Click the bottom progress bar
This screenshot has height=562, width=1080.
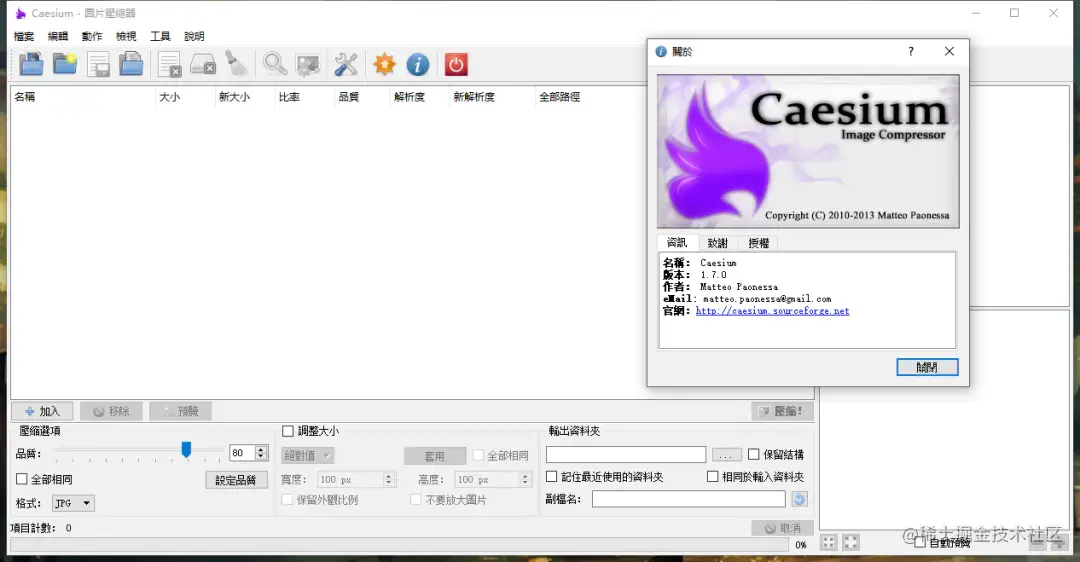pyautogui.click(x=399, y=545)
